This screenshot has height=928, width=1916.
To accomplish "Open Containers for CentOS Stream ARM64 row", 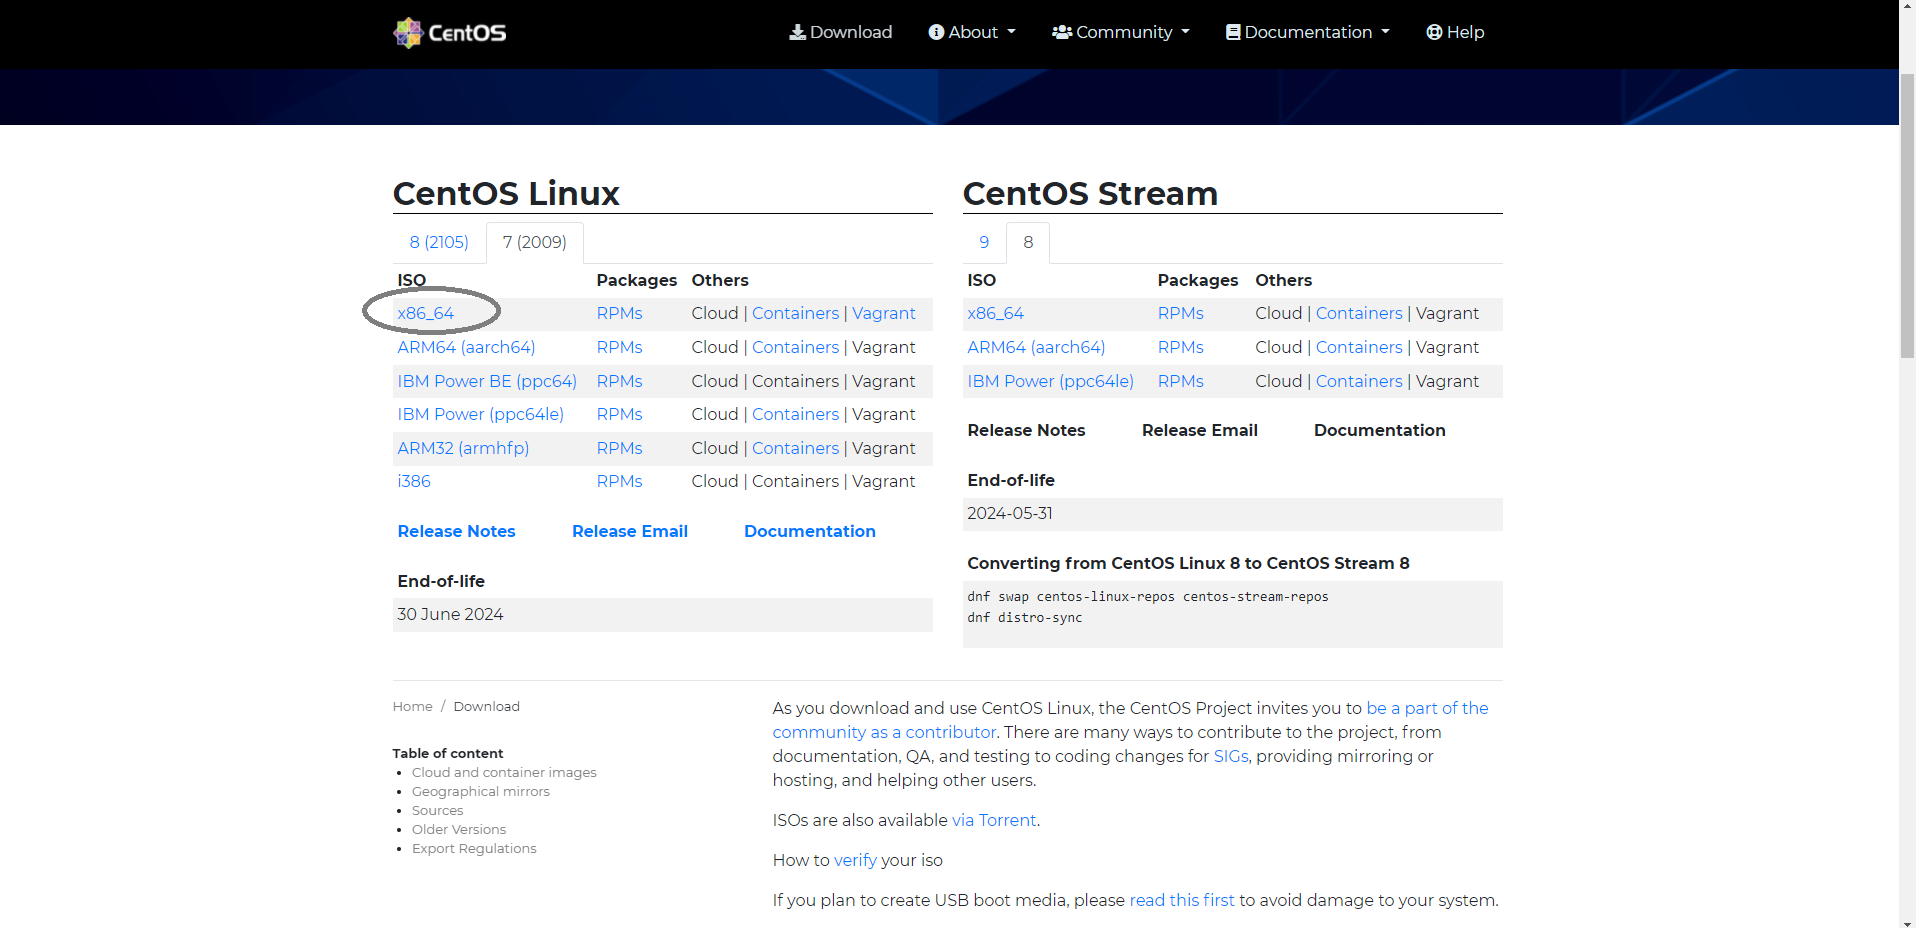I will 1360,347.
